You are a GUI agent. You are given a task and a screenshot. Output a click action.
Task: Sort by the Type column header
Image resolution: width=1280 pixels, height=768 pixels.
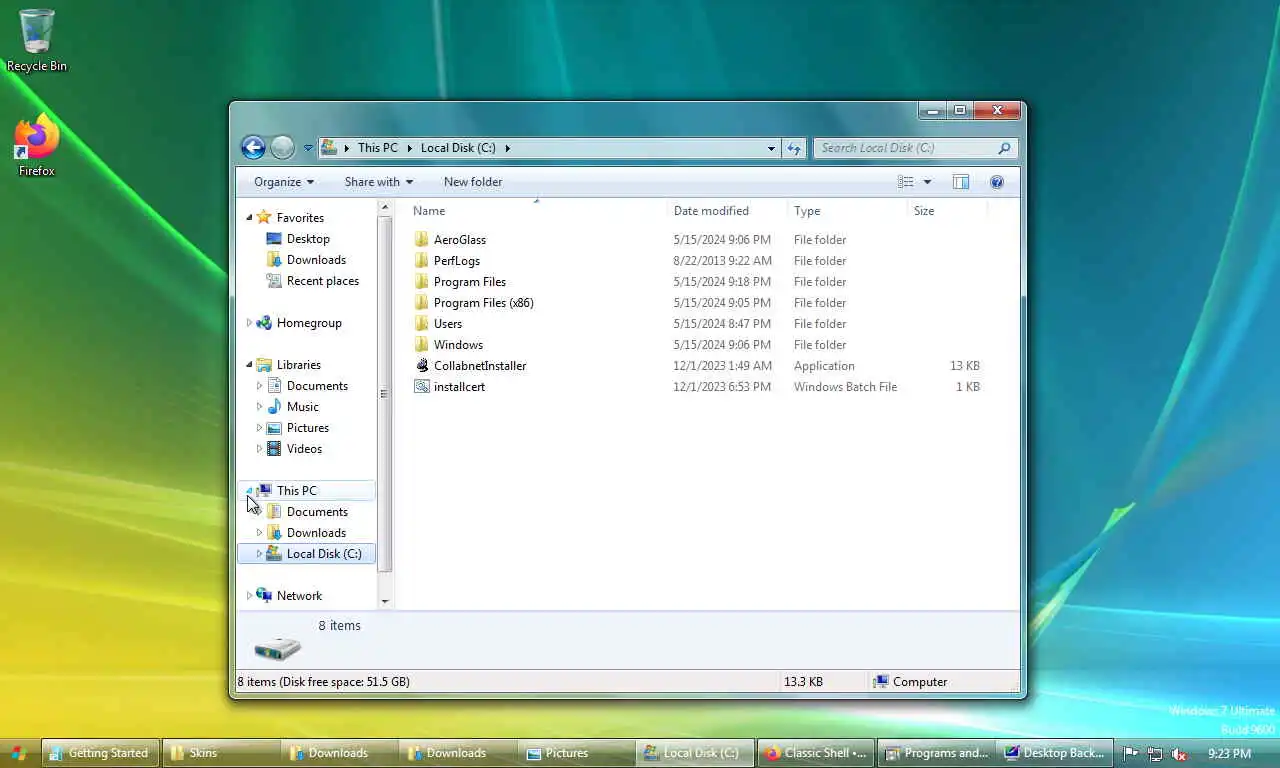807,211
